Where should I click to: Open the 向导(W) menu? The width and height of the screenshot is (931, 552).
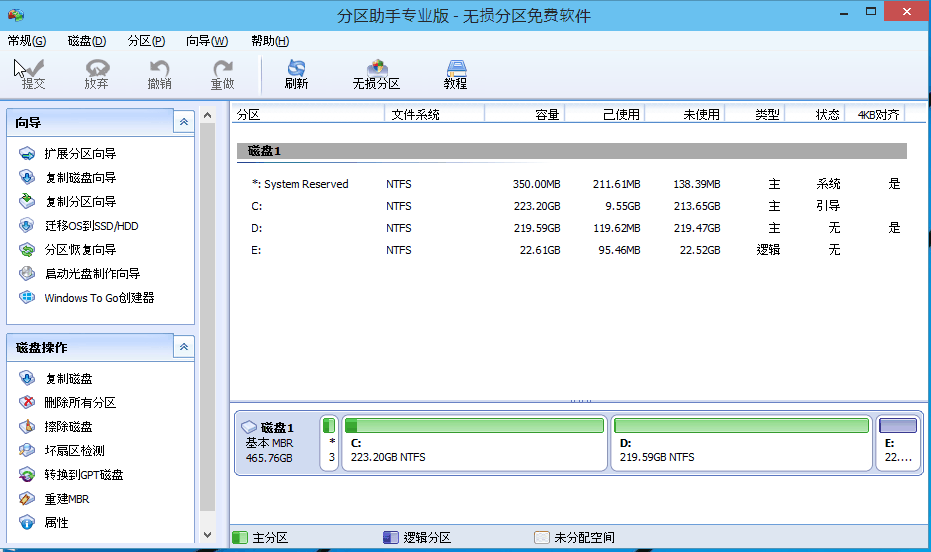tap(207, 41)
